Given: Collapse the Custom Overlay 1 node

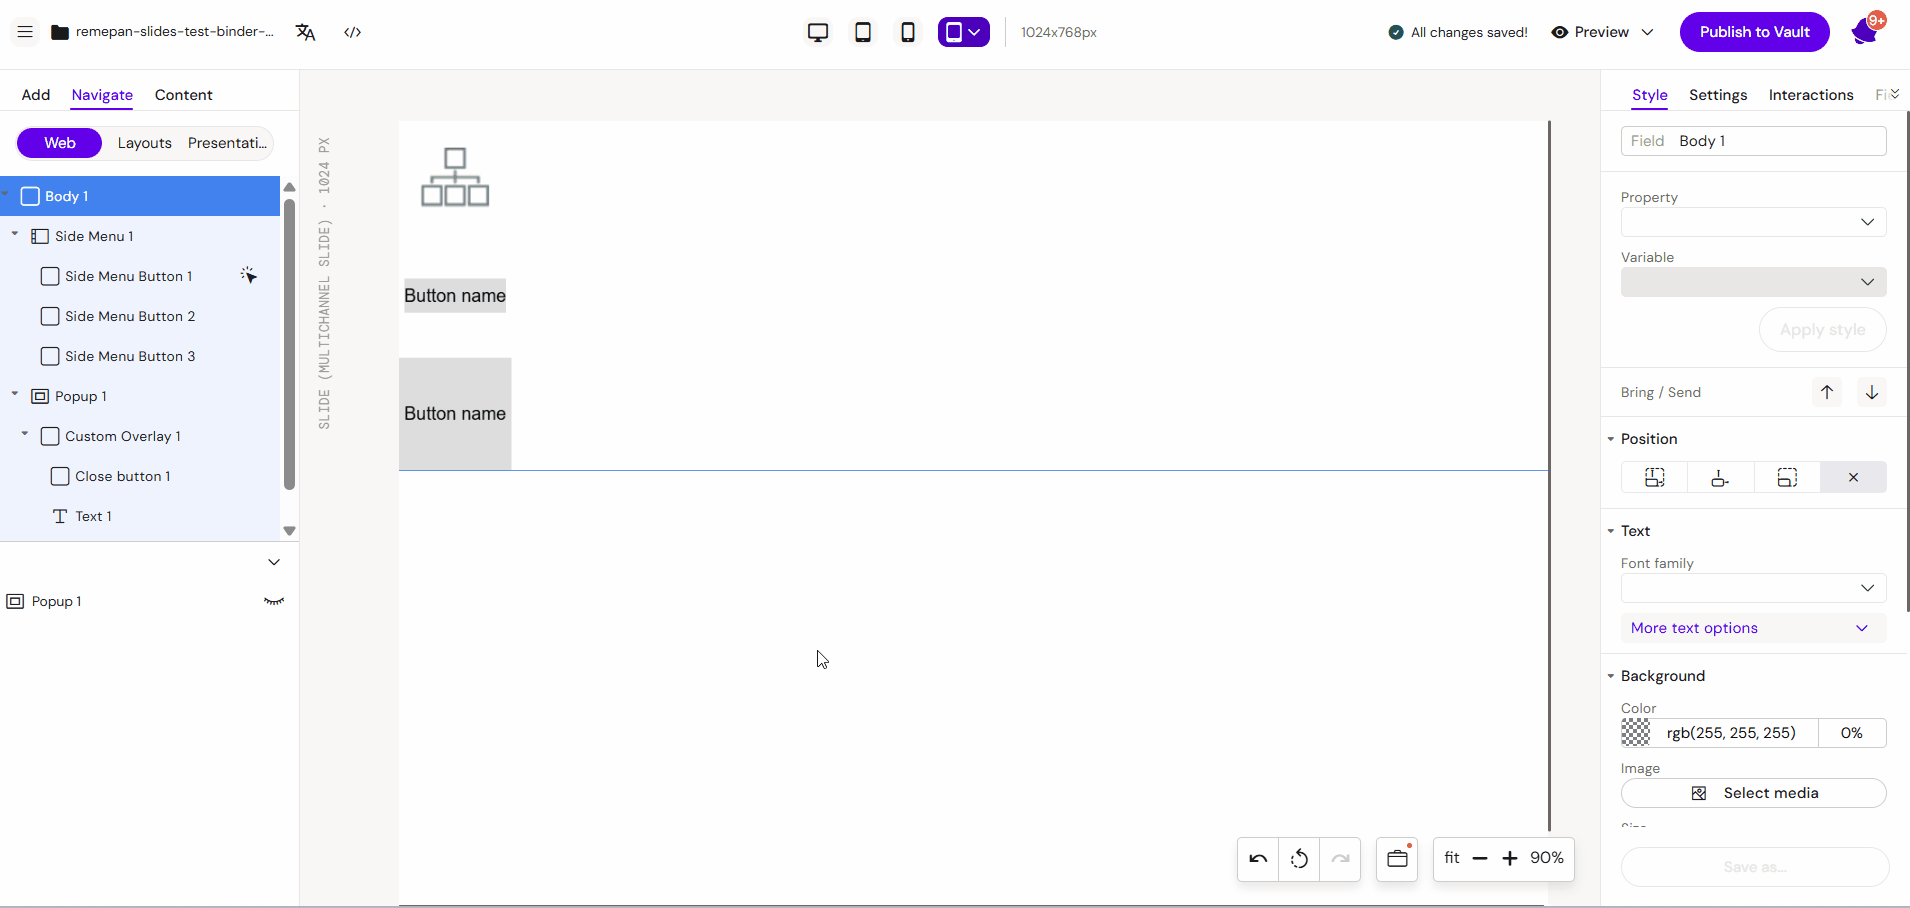Looking at the screenshot, I should [x=25, y=434].
